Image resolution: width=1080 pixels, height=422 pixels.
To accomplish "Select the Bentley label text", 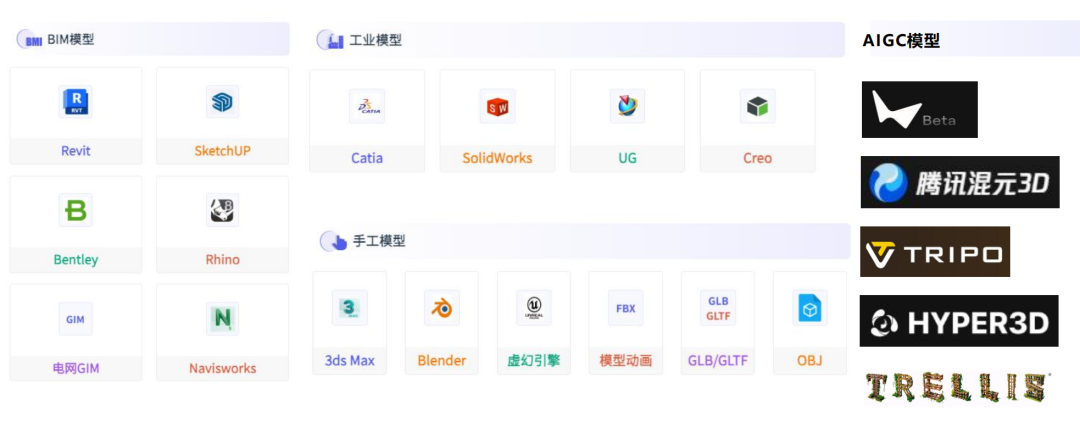I will pyautogui.click(x=76, y=260).
